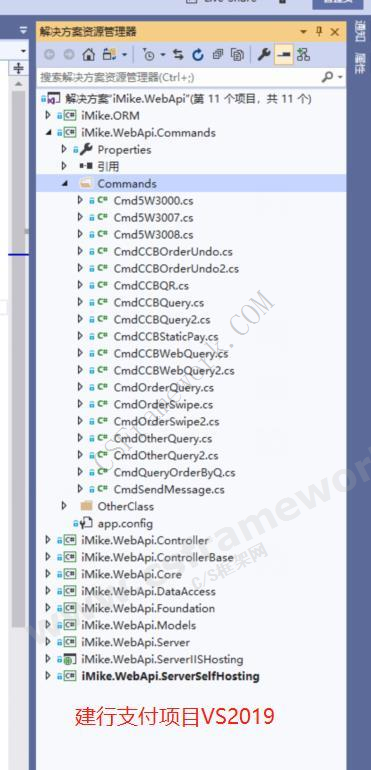
Task: Open Properties wrench icon in toolbar
Action: click(264, 55)
